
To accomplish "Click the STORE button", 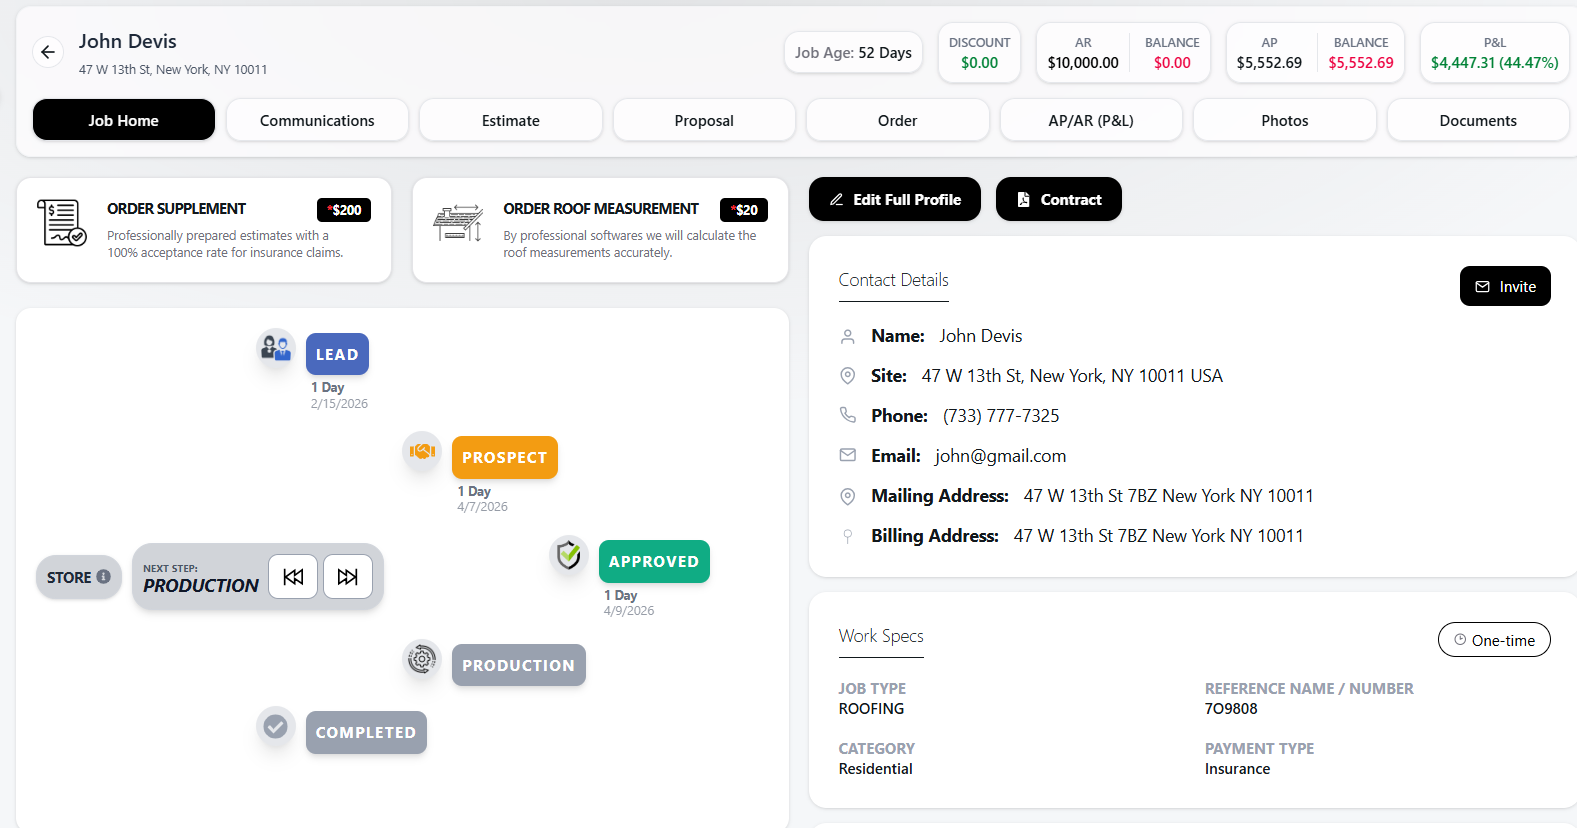I will pyautogui.click(x=79, y=577).
